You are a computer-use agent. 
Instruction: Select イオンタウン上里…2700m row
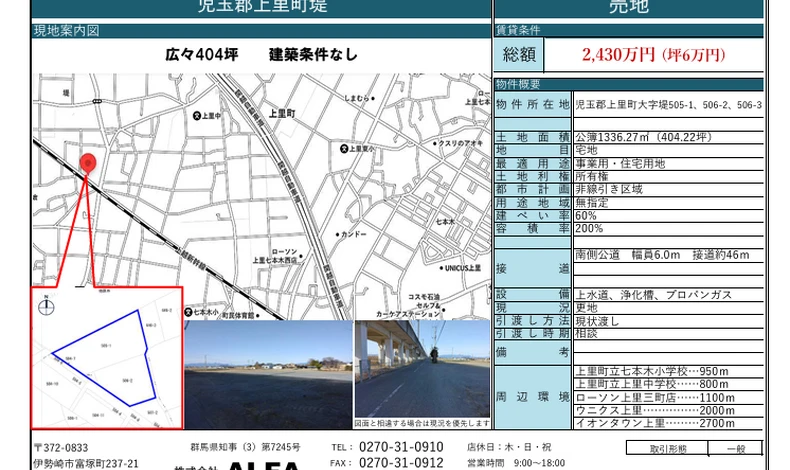655,423
